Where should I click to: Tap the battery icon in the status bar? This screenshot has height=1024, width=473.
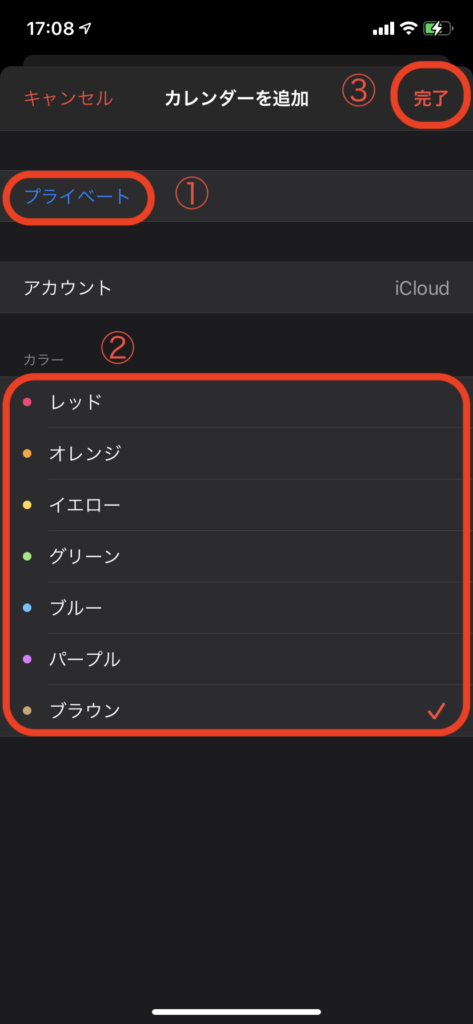point(438,28)
